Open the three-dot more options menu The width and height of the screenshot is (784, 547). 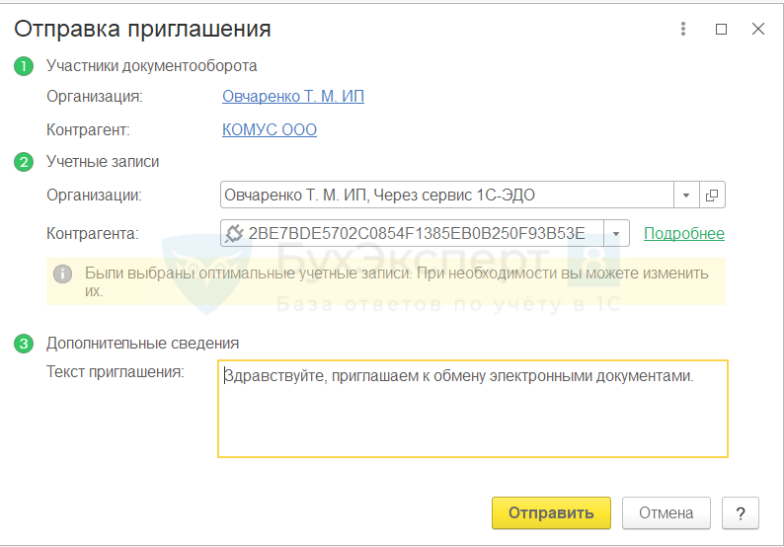(x=682, y=29)
